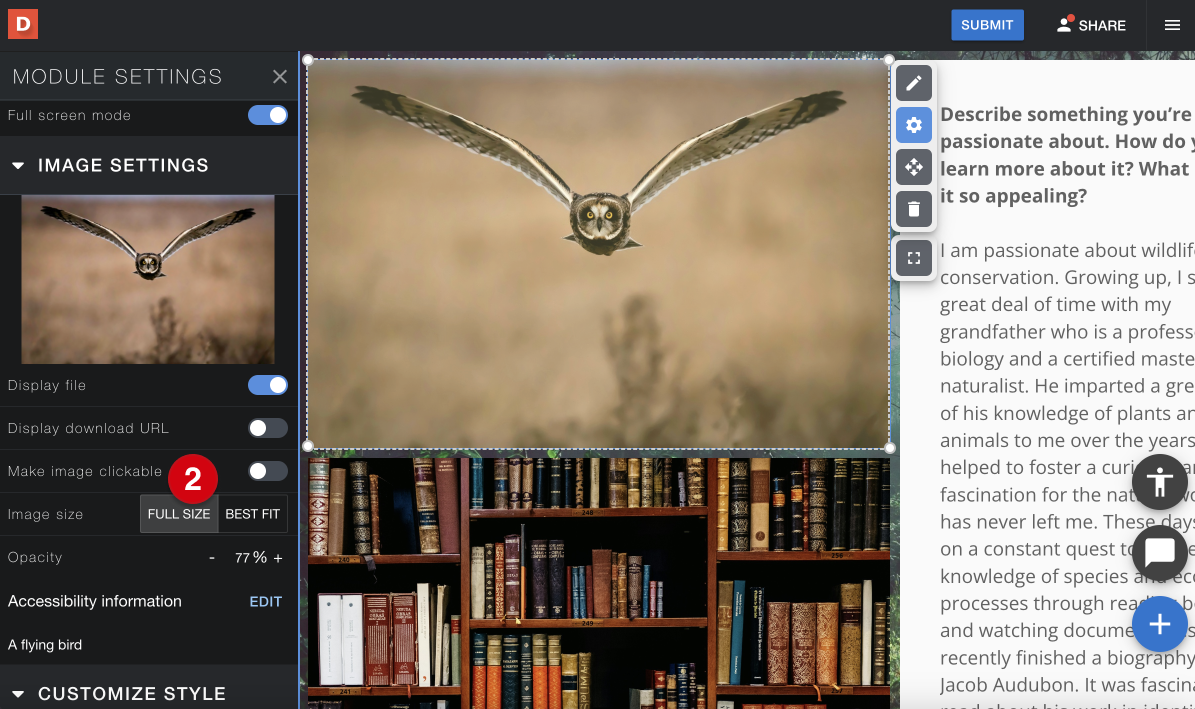The image size is (1195, 709).
Task: Click the 'Image size' label
Action: click(x=45, y=515)
